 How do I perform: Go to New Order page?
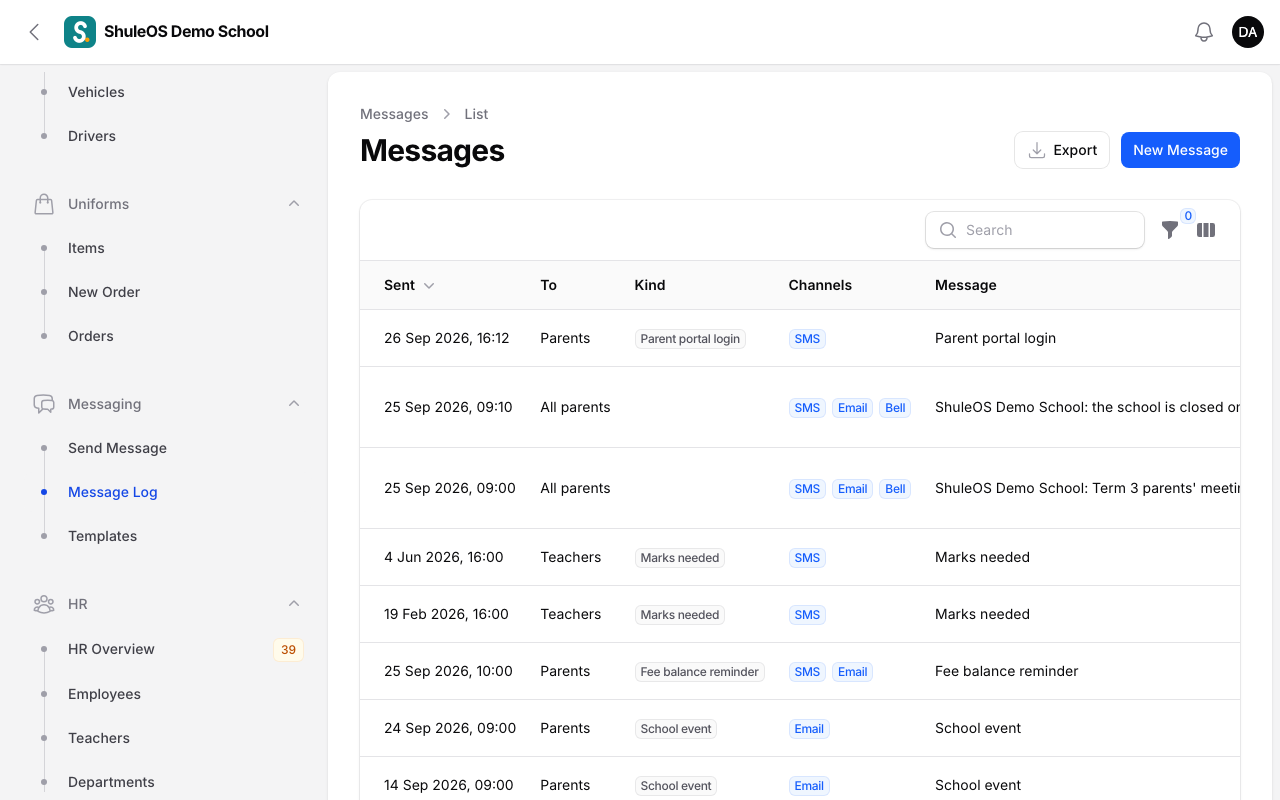pos(104,292)
